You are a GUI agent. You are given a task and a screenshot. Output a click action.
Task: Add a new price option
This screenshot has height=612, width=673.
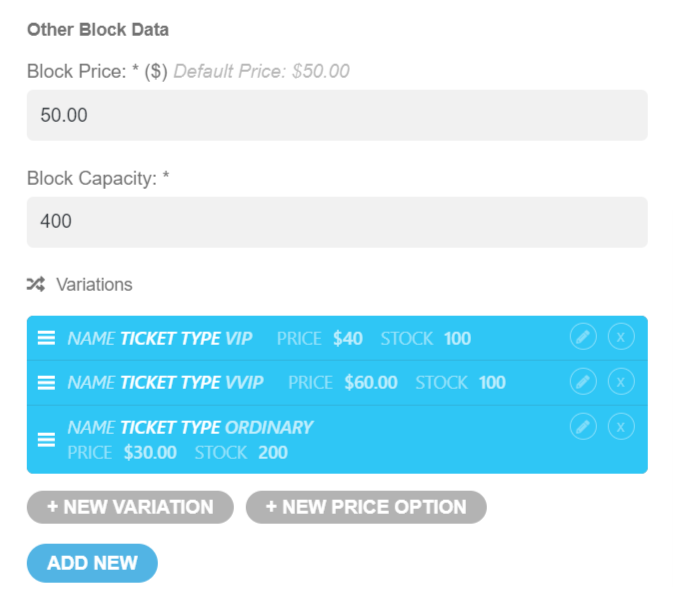pos(366,507)
